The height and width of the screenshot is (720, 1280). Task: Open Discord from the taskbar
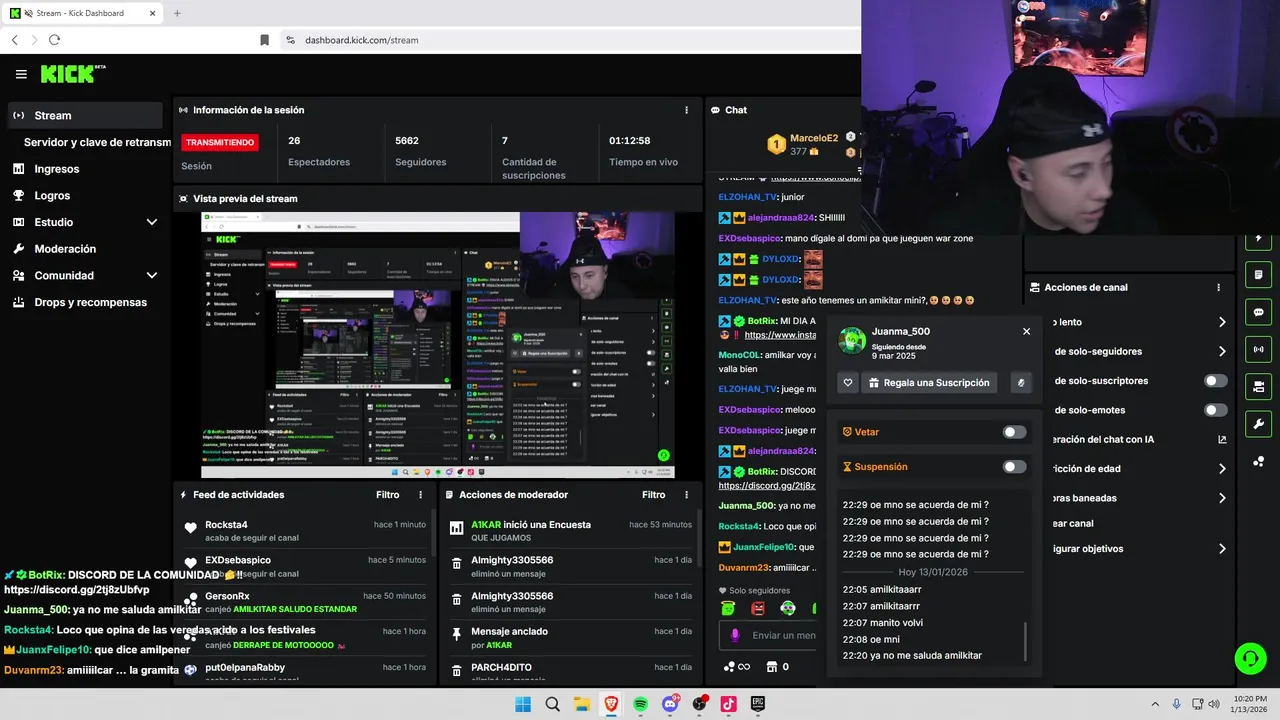click(670, 704)
